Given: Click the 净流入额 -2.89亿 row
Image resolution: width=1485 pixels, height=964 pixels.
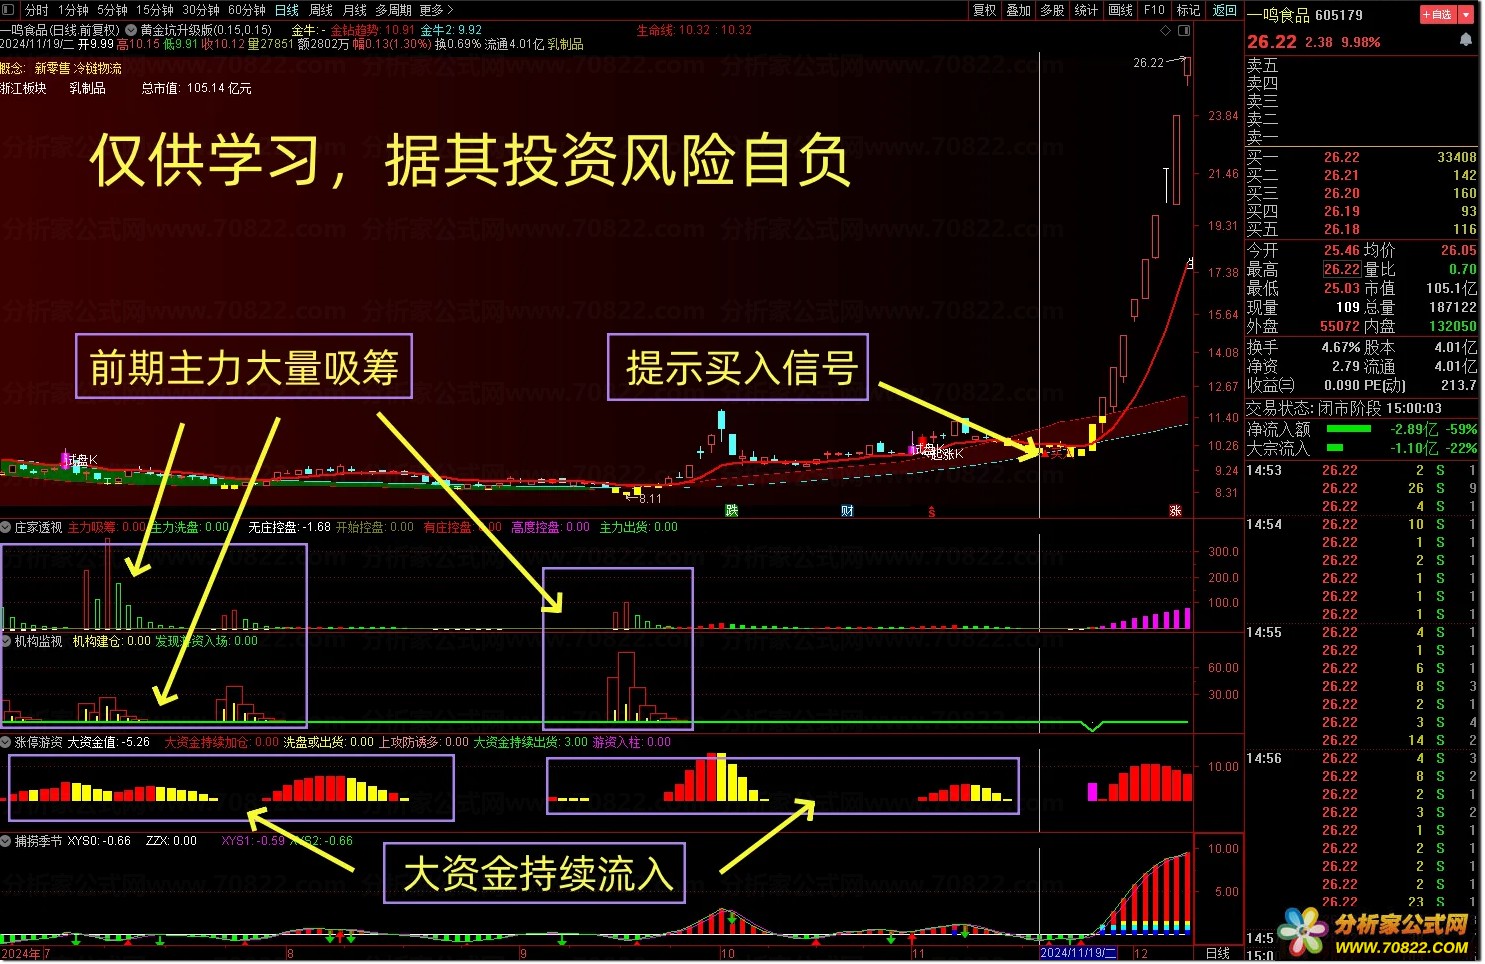Looking at the screenshot, I should coord(1362,429).
